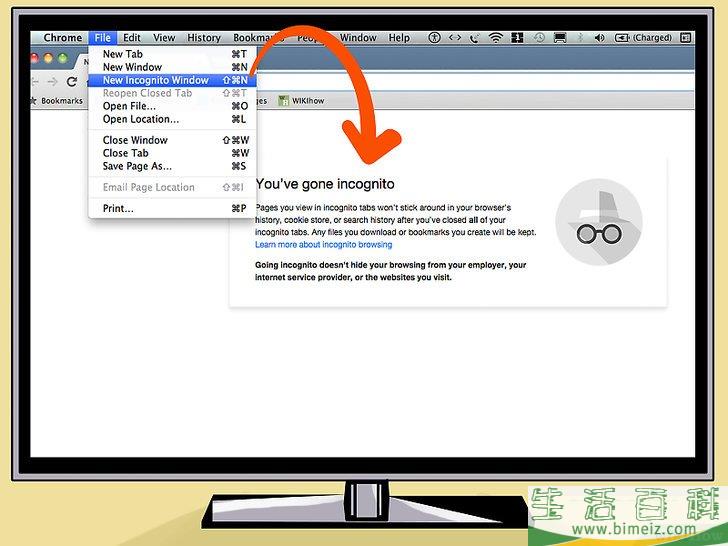
Task: Click the browser reload icon
Action: tap(71, 82)
